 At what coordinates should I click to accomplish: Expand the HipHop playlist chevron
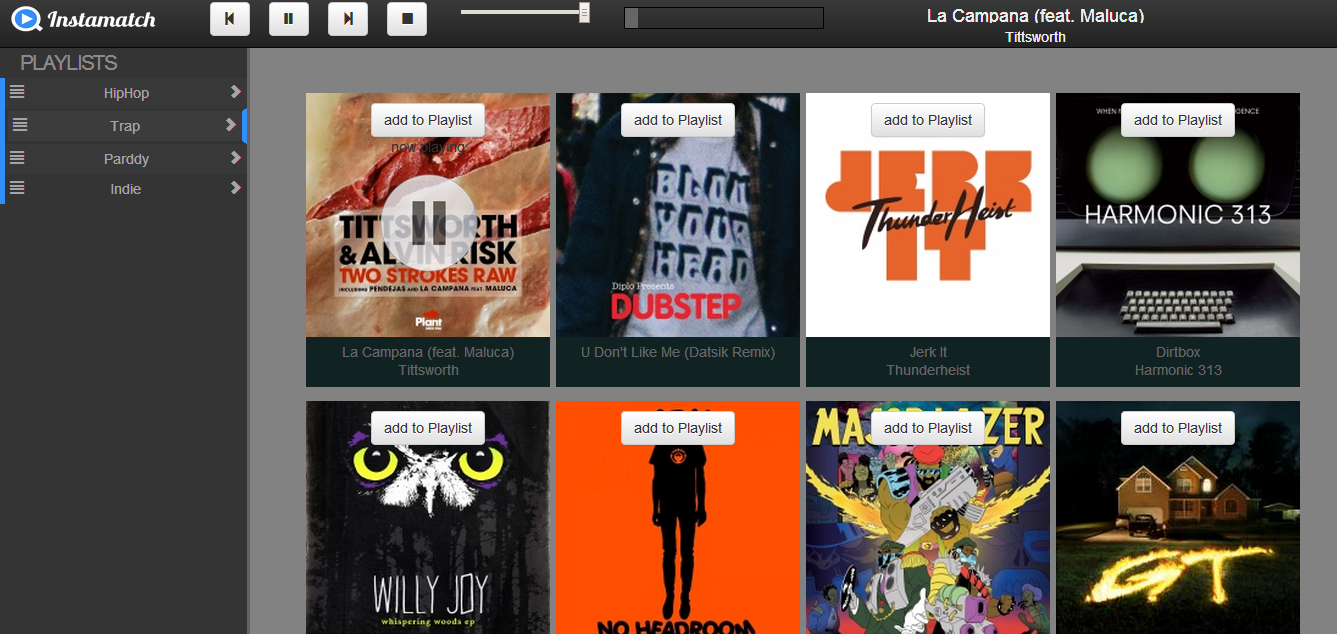[x=235, y=92]
